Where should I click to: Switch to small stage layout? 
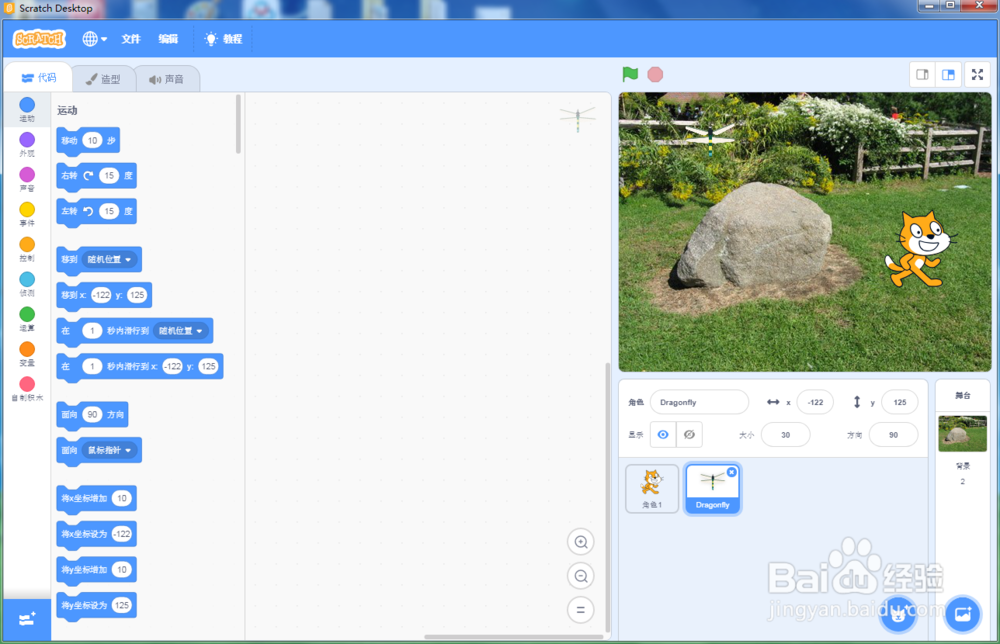point(922,75)
